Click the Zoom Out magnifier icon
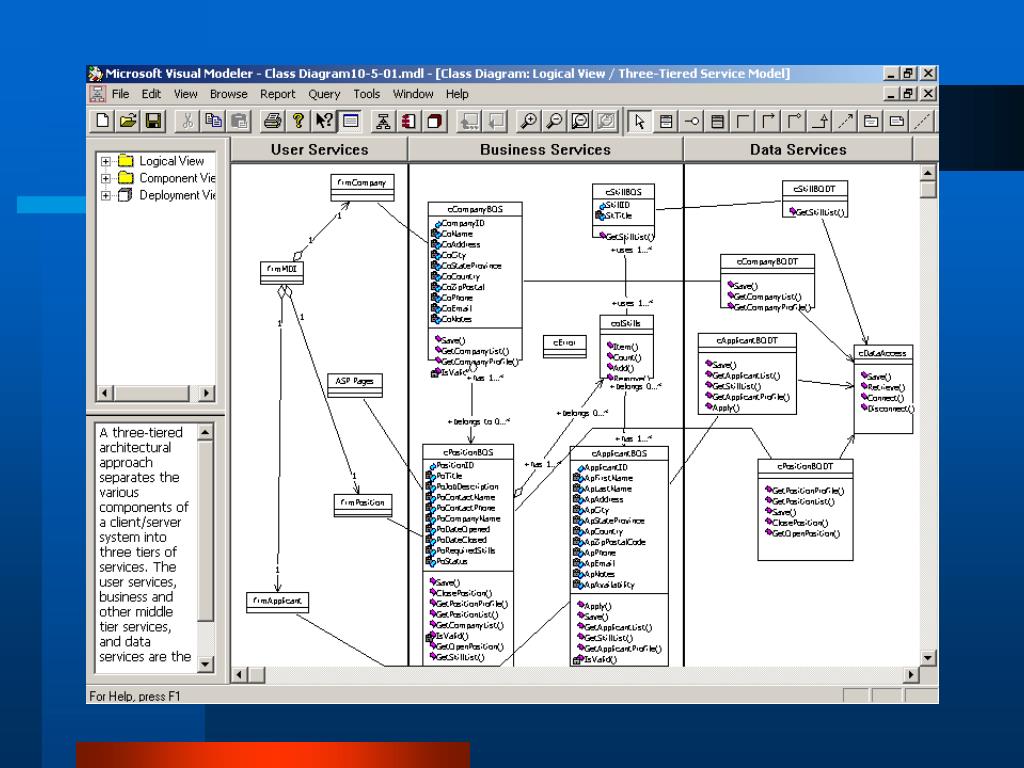The height and width of the screenshot is (768, 1024). tap(554, 121)
